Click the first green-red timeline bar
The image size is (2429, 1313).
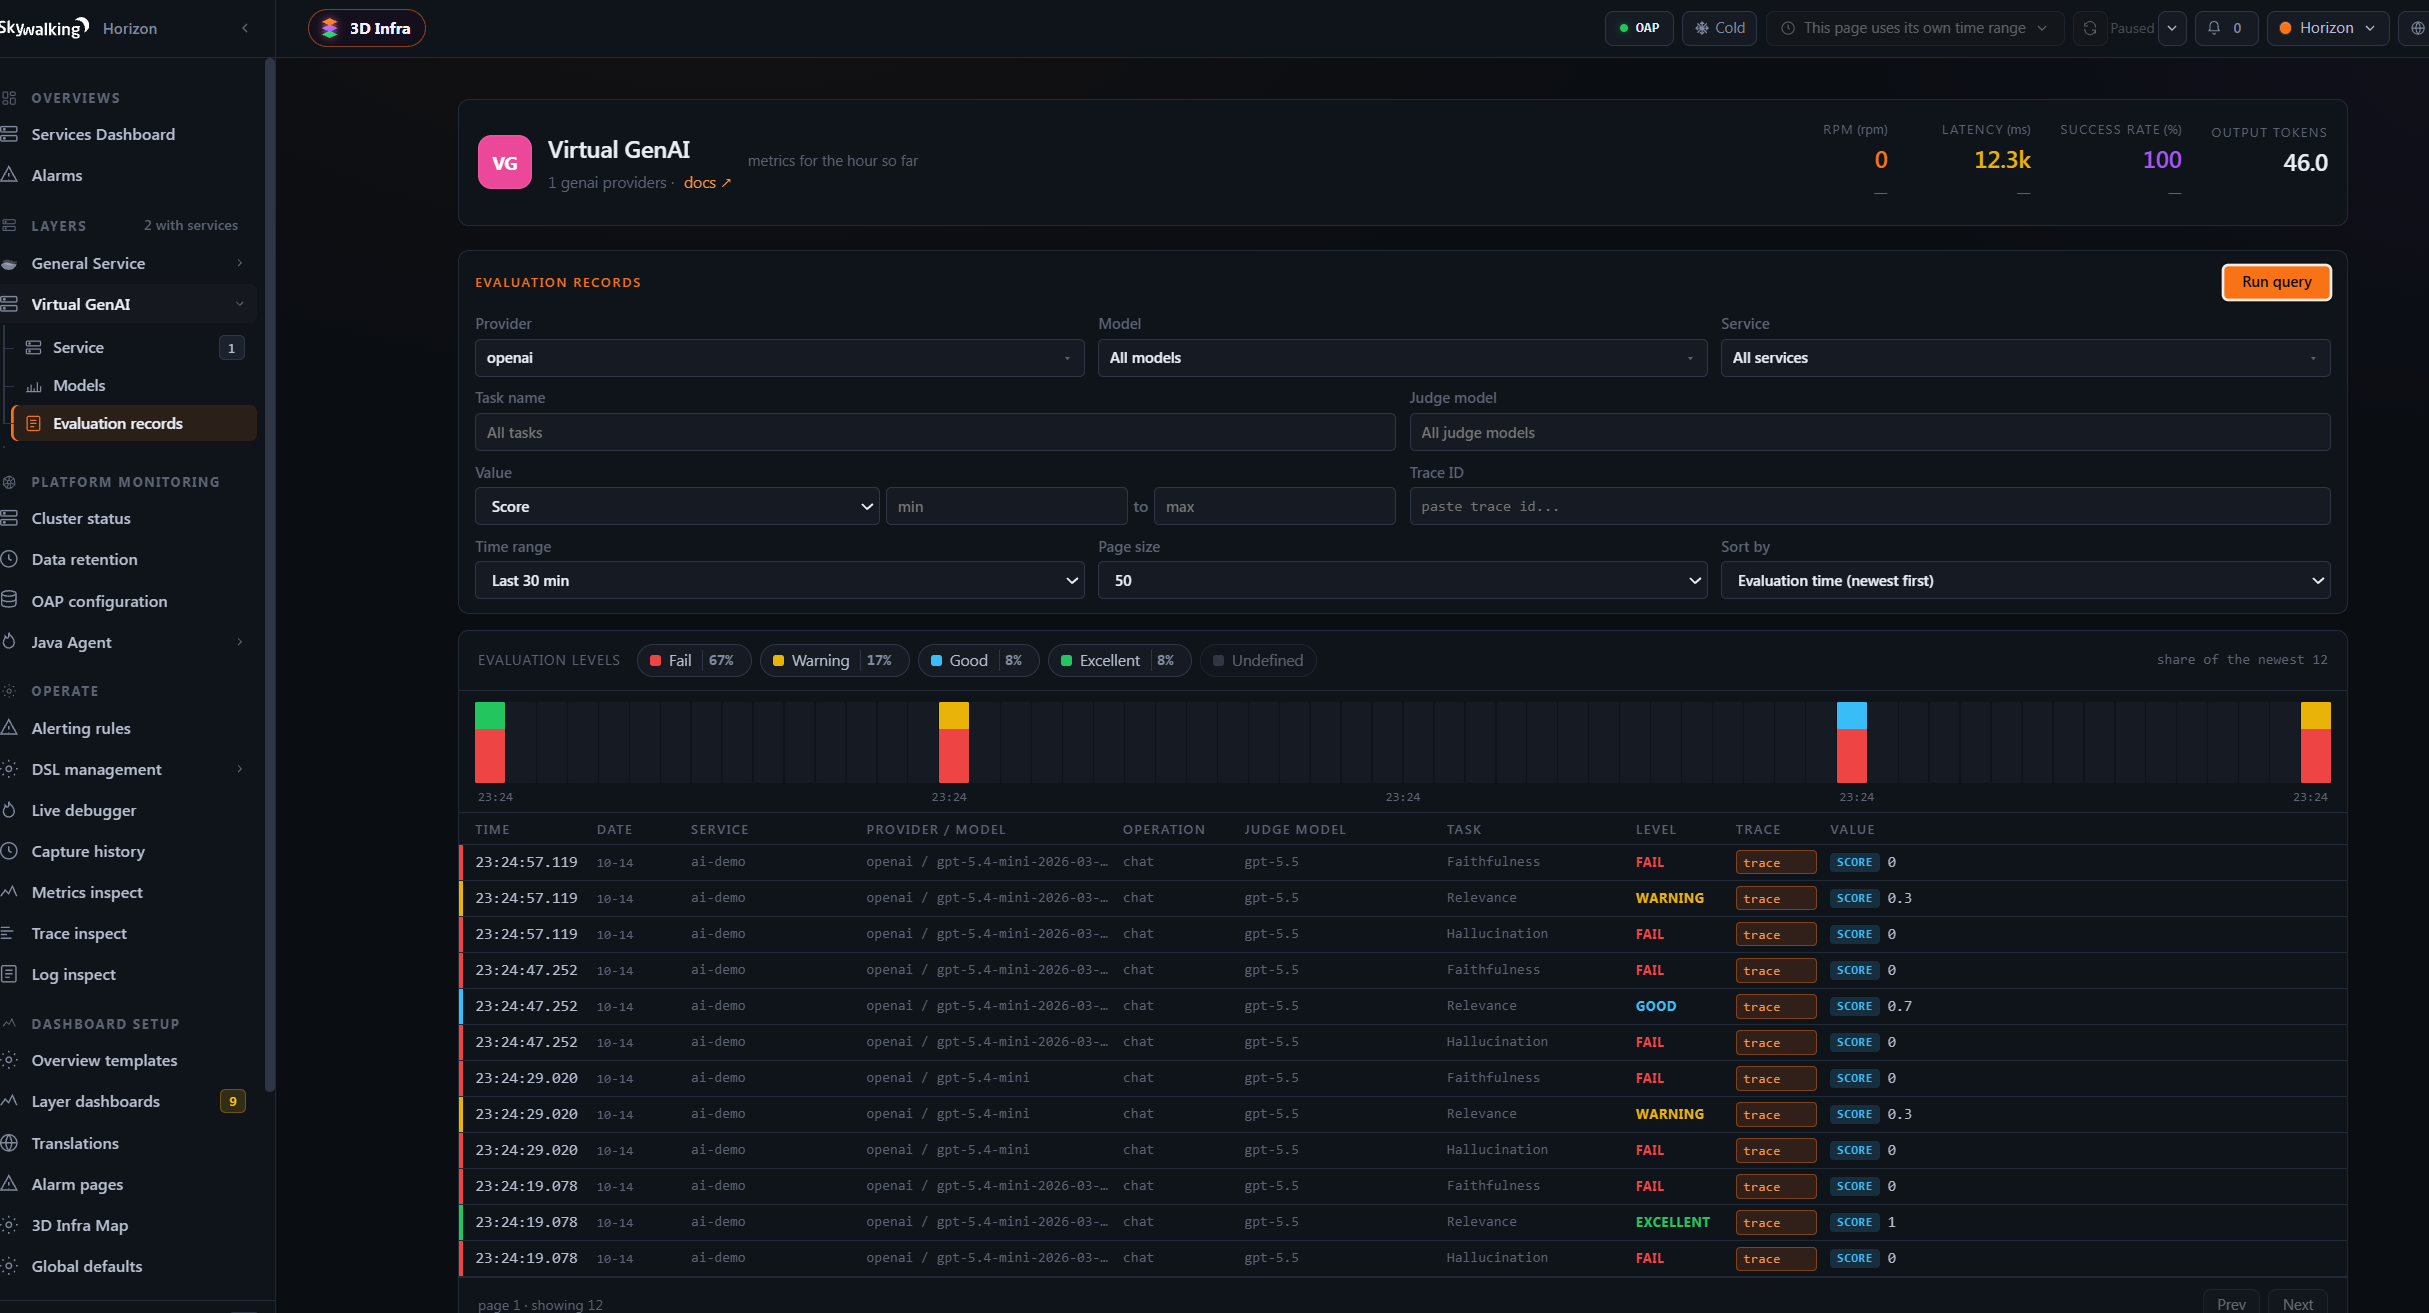[x=490, y=742]
